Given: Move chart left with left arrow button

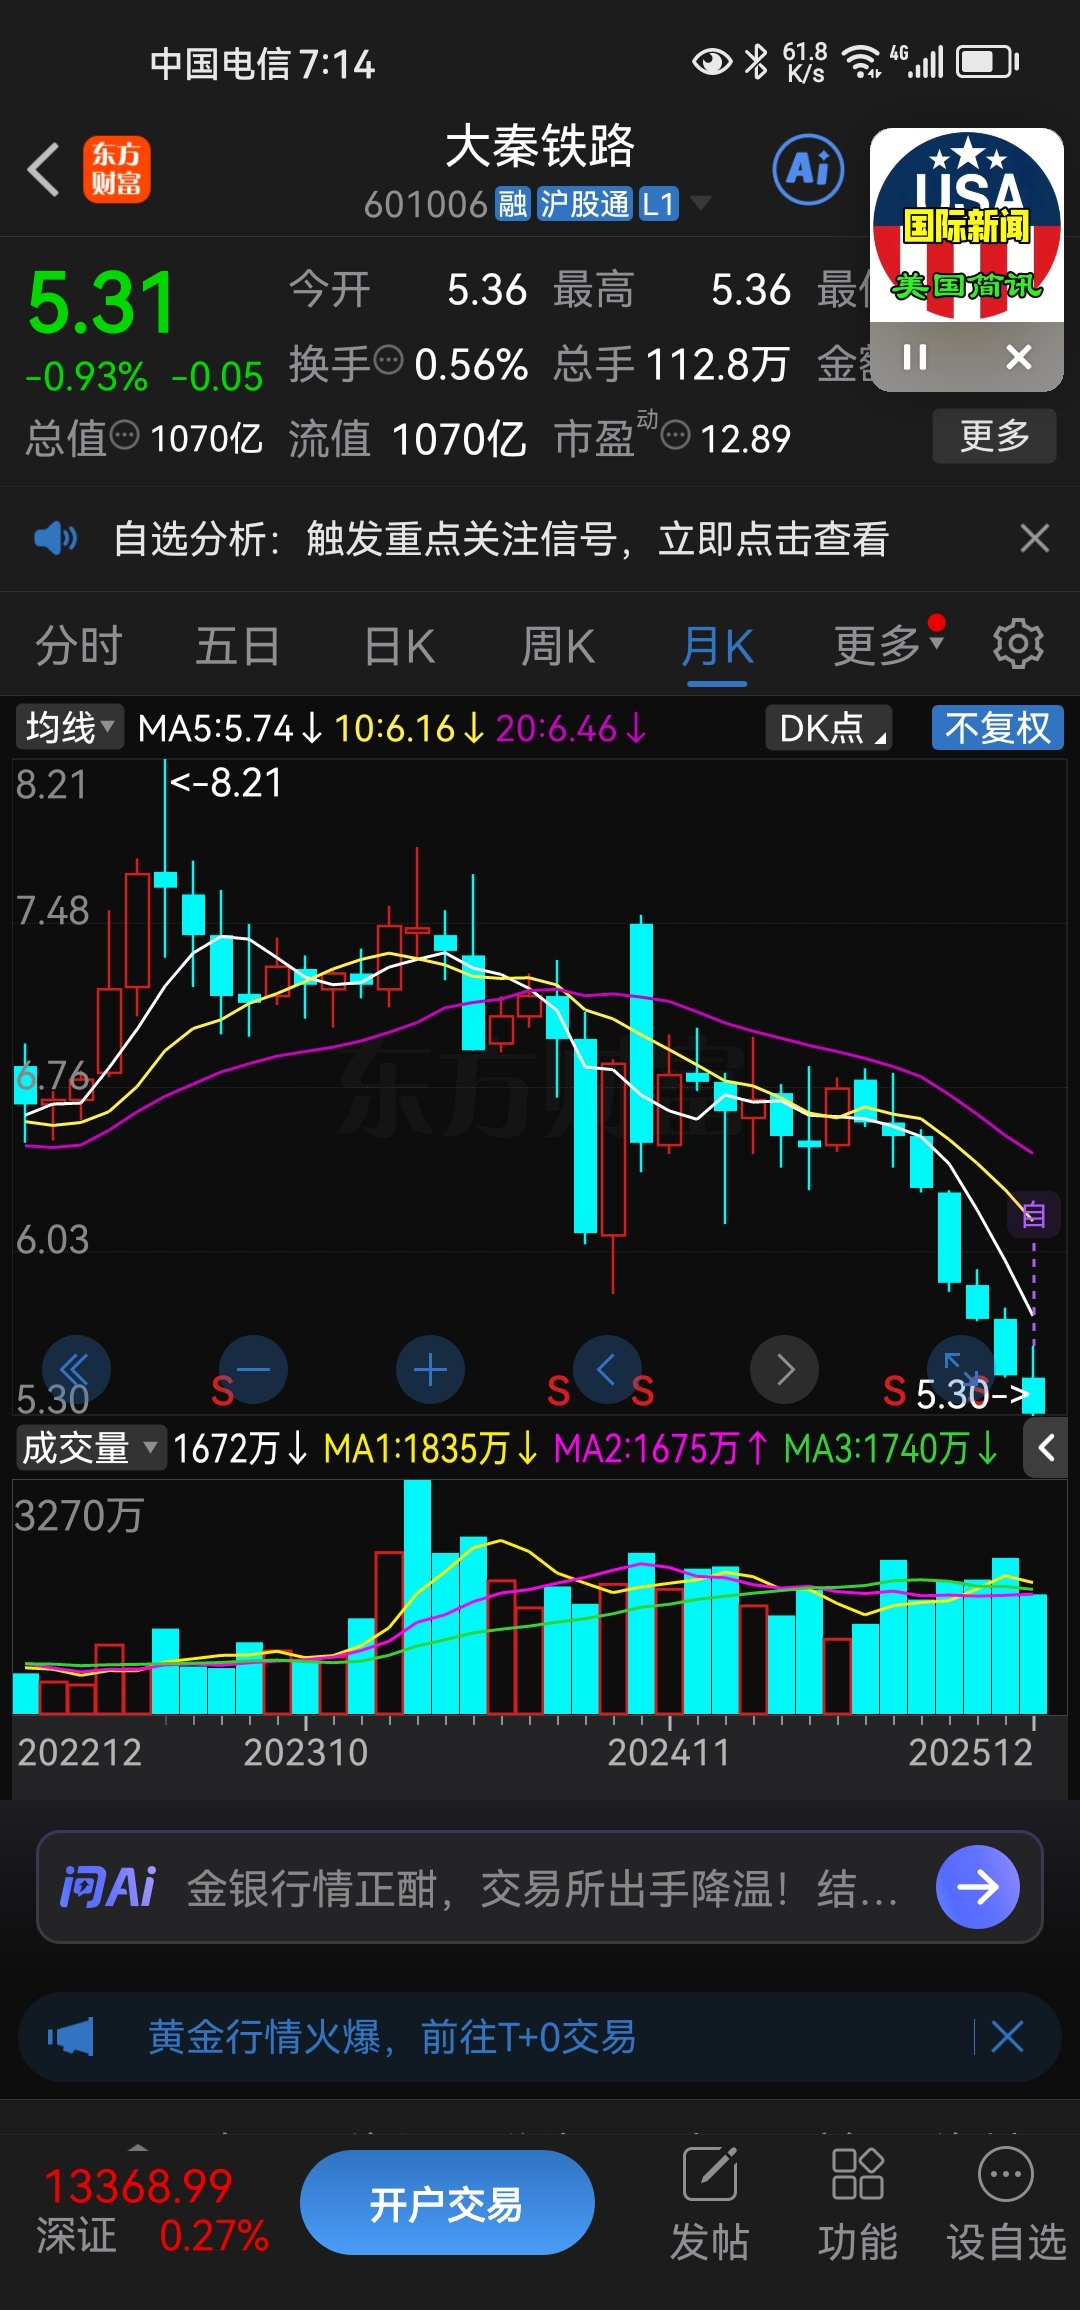Looking at the screenshot, I should (x=607, y=1370).
